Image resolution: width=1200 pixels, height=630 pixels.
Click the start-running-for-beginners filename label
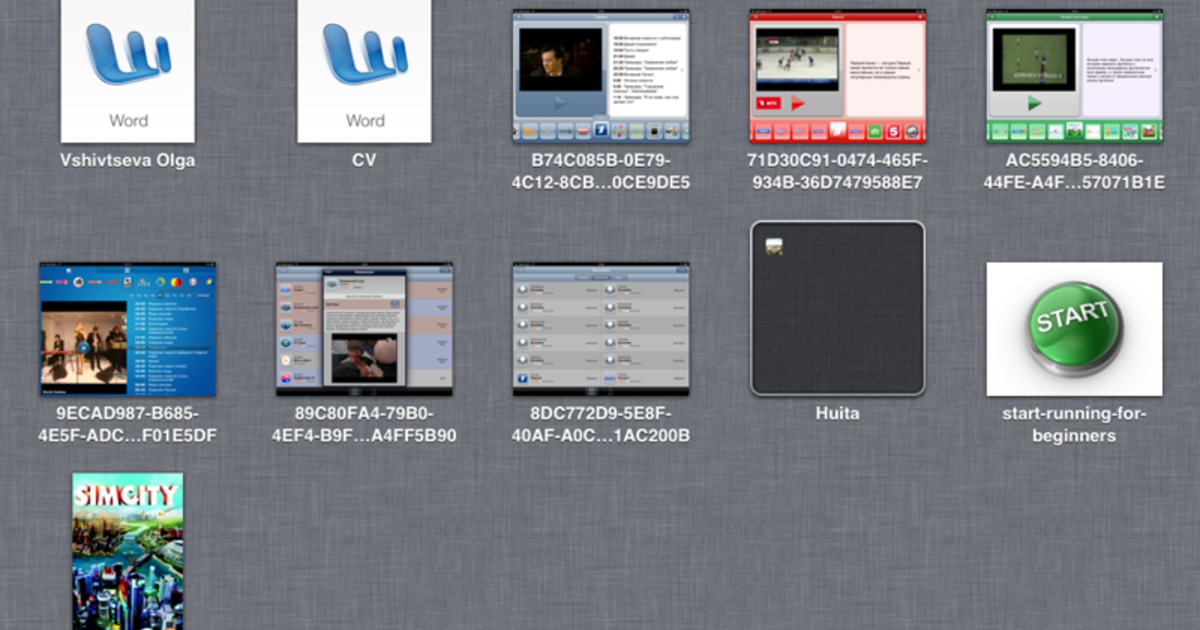tap(1073, 425)
